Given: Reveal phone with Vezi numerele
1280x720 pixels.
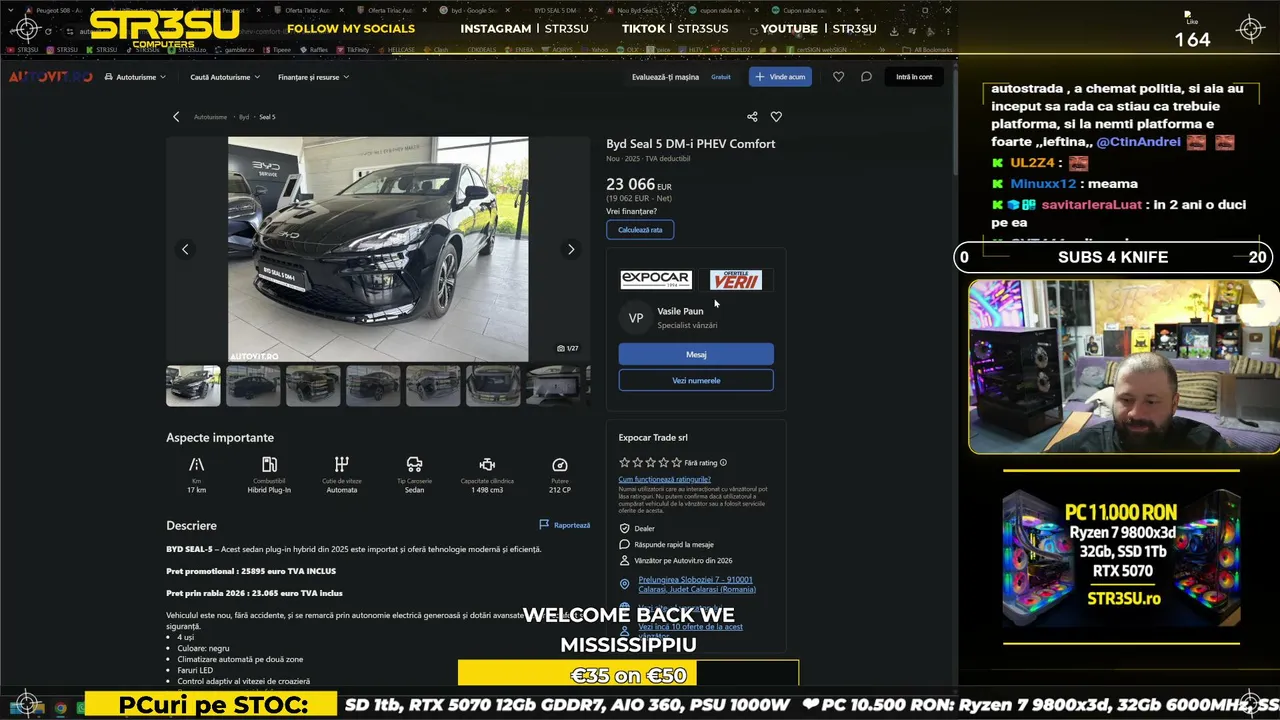Looking at the screenshot, I should 696,380.
